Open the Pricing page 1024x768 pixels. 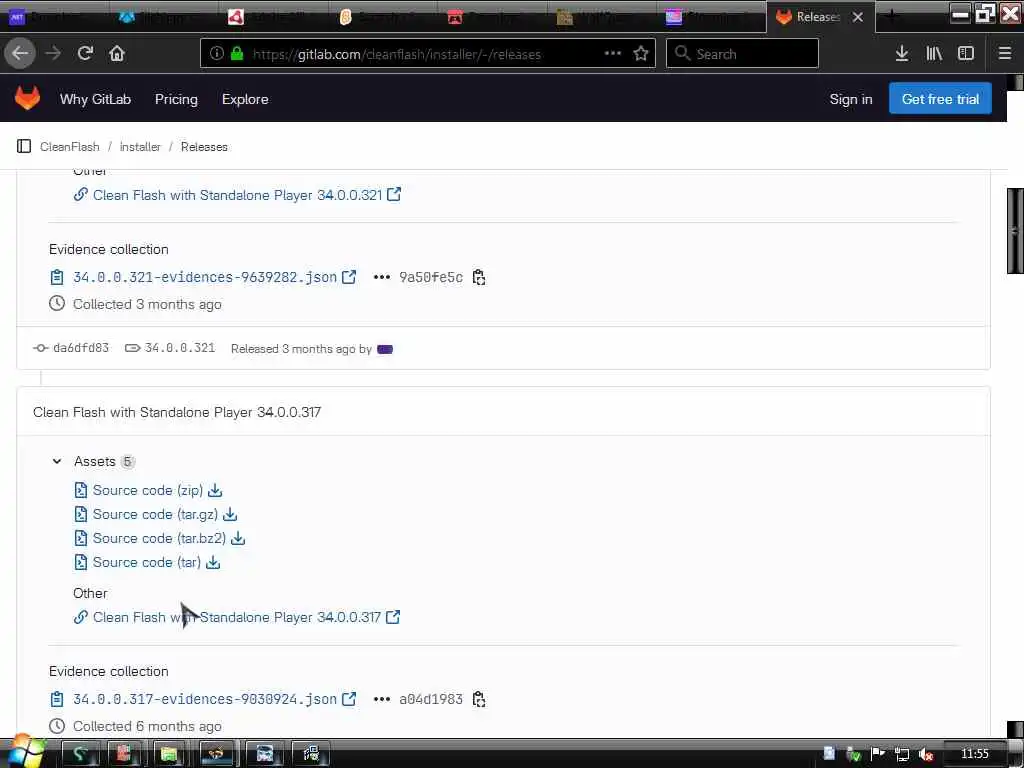[x=176, y=99]
